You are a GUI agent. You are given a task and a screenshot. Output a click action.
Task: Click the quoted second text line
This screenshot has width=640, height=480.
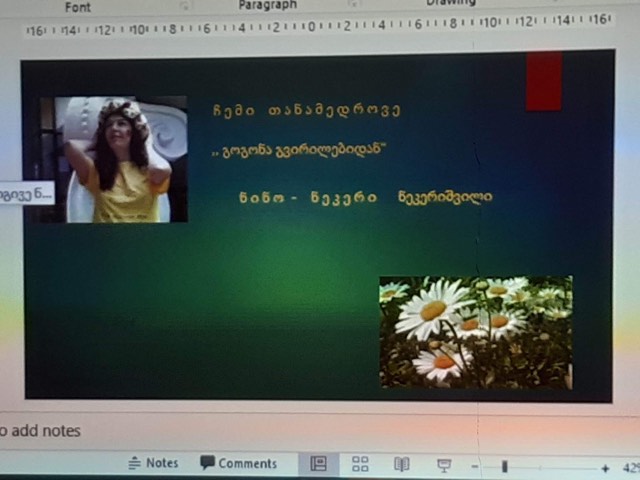point(299,152)
